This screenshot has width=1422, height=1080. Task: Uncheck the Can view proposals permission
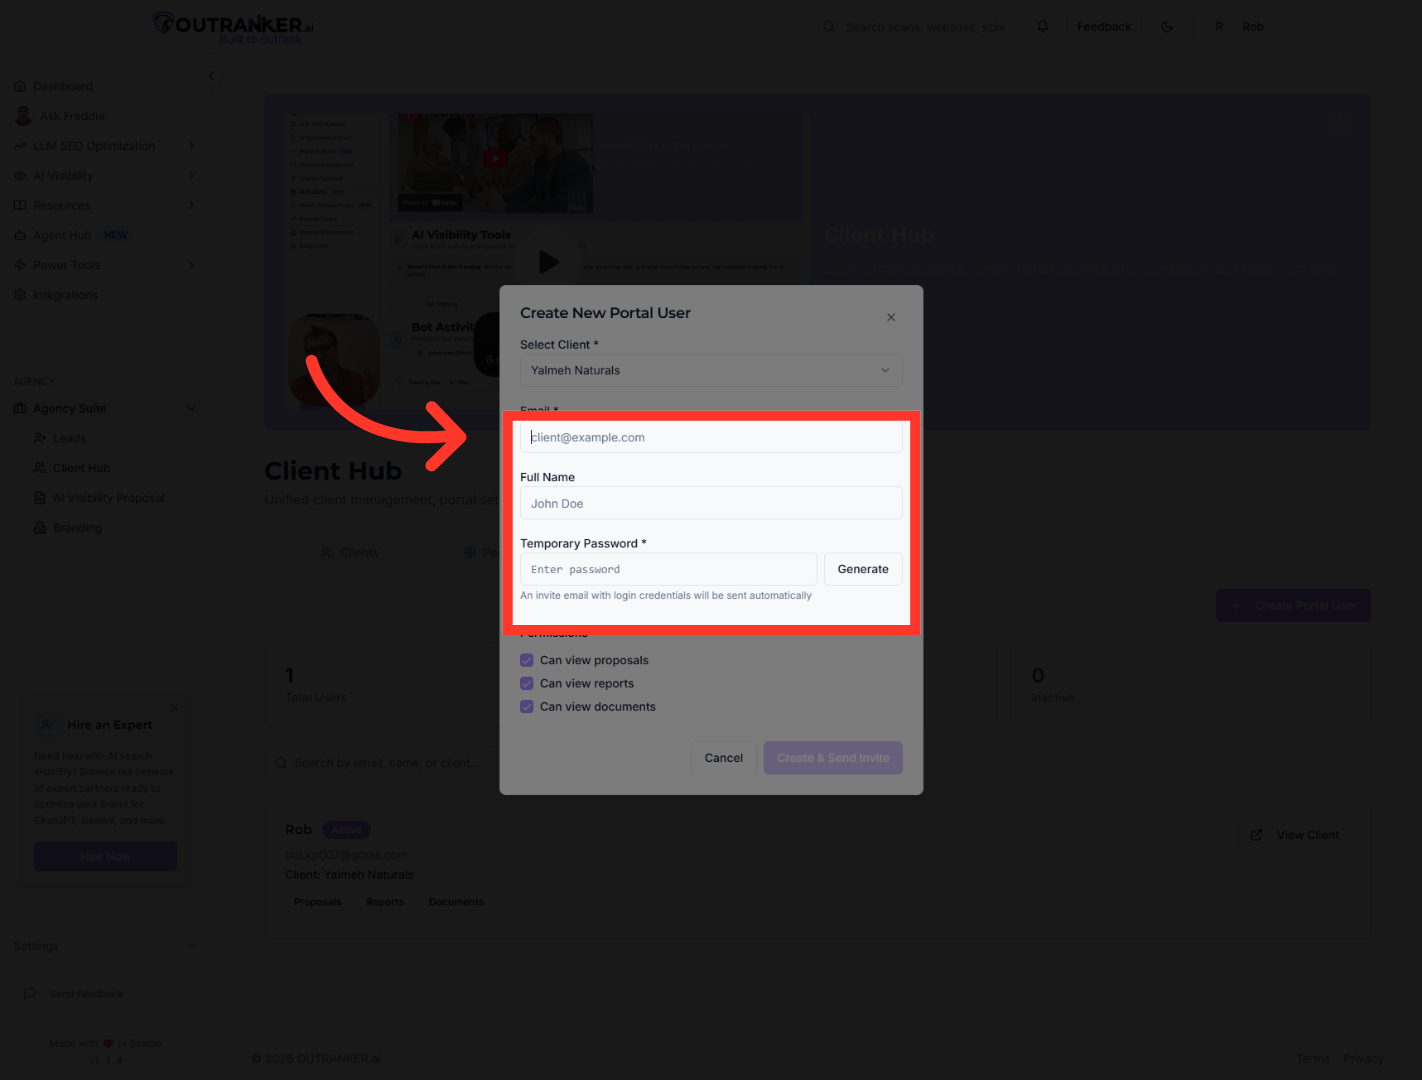click(x=527, y=660)
